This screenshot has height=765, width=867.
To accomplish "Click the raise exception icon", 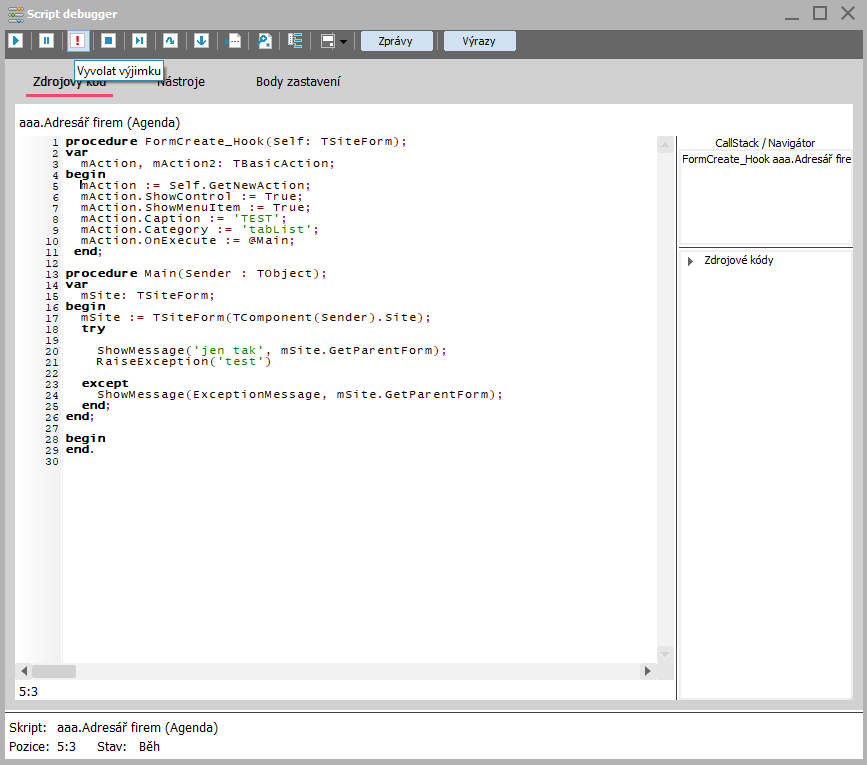I will point(77,41).
